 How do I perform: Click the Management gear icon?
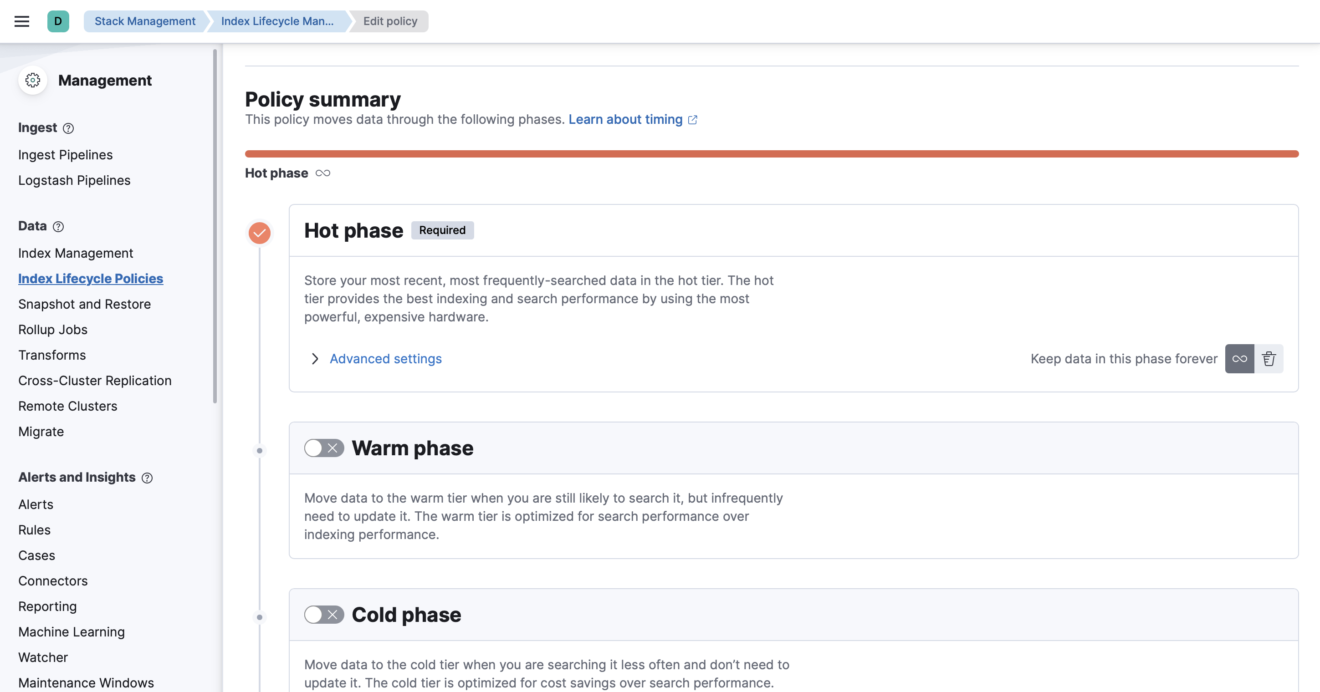click(x=32, y=80)
